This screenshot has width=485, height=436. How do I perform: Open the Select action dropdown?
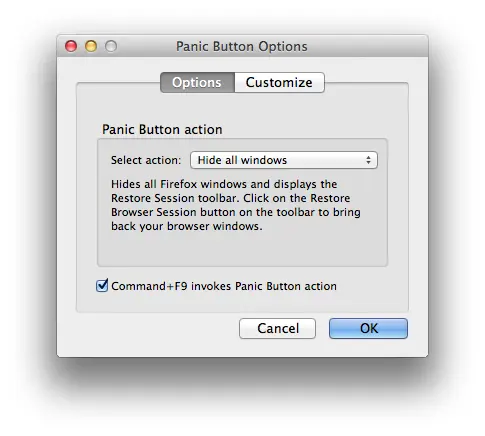coord(284,160)
